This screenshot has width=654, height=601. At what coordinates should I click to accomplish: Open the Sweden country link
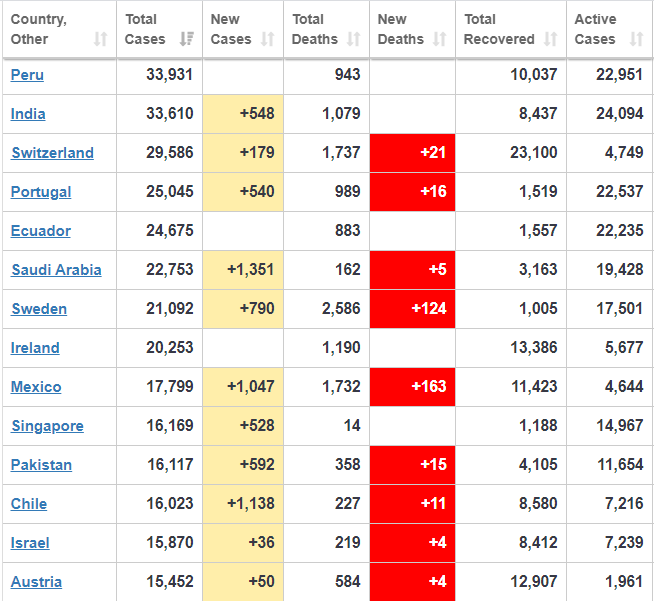pyautogui.click(x=39, y=309)
